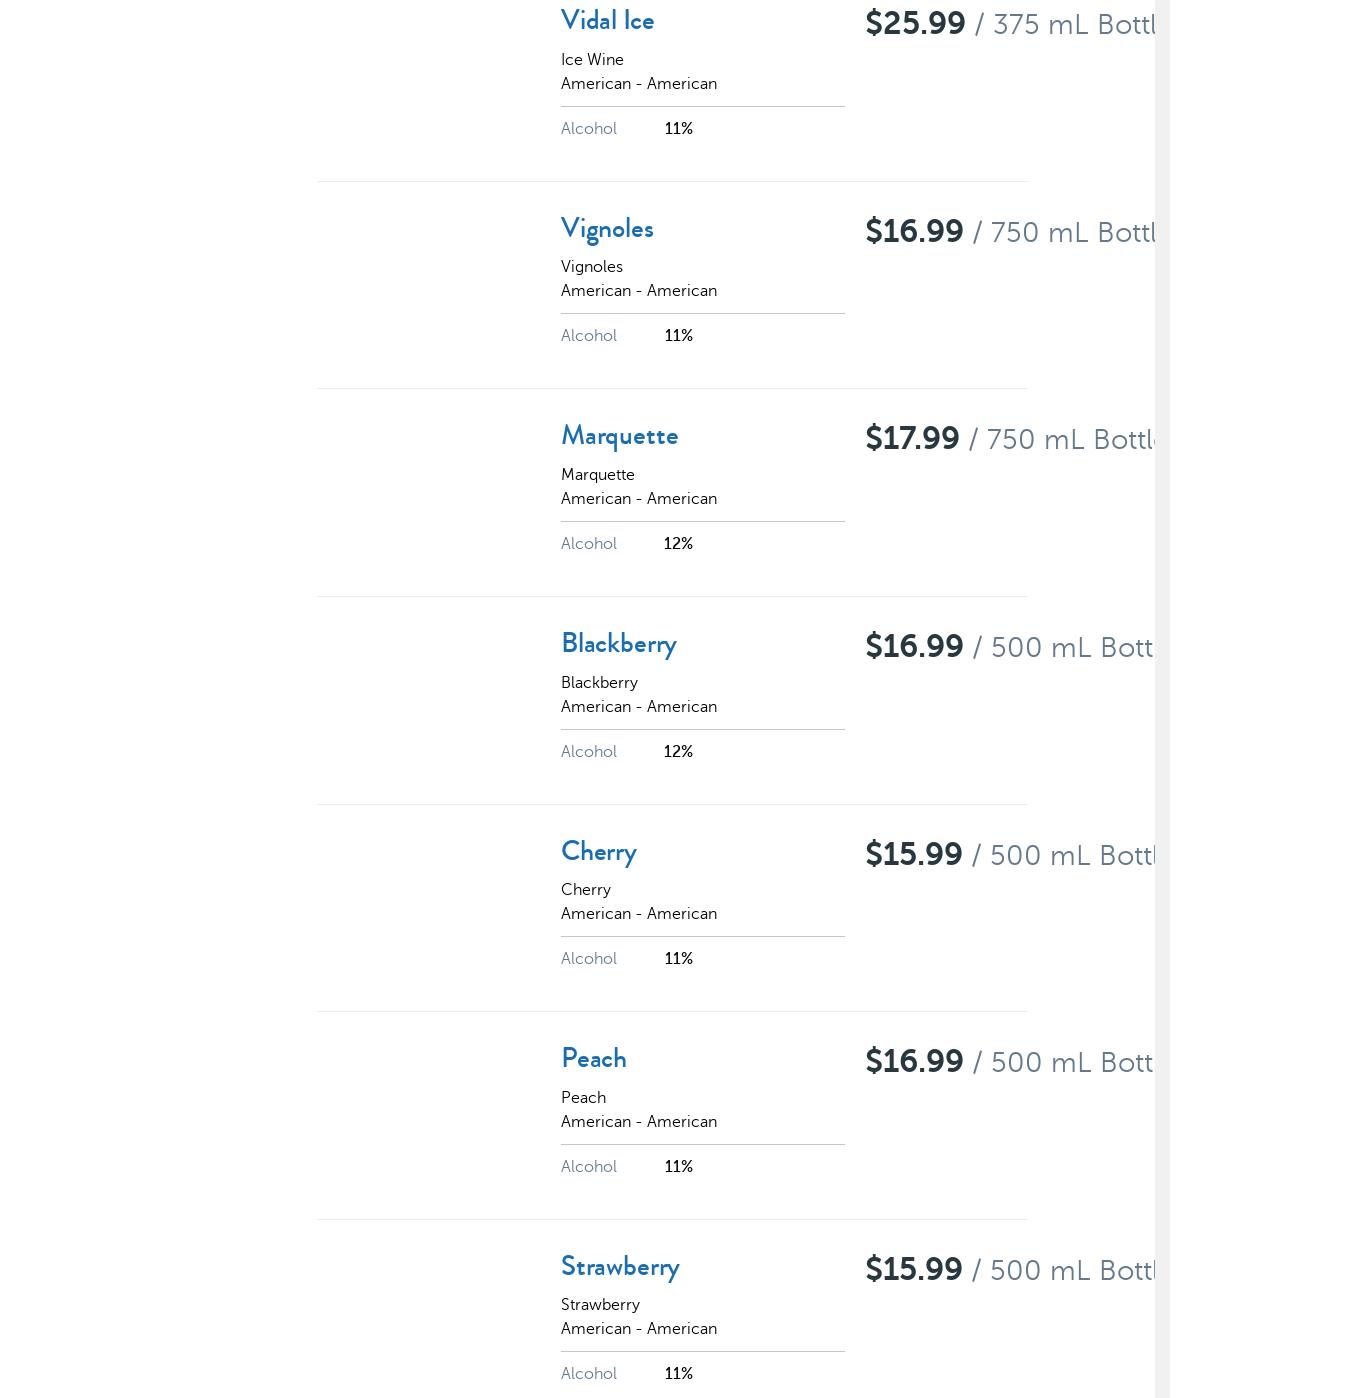Open the Peach wine title link

[x=593, y=1059]
